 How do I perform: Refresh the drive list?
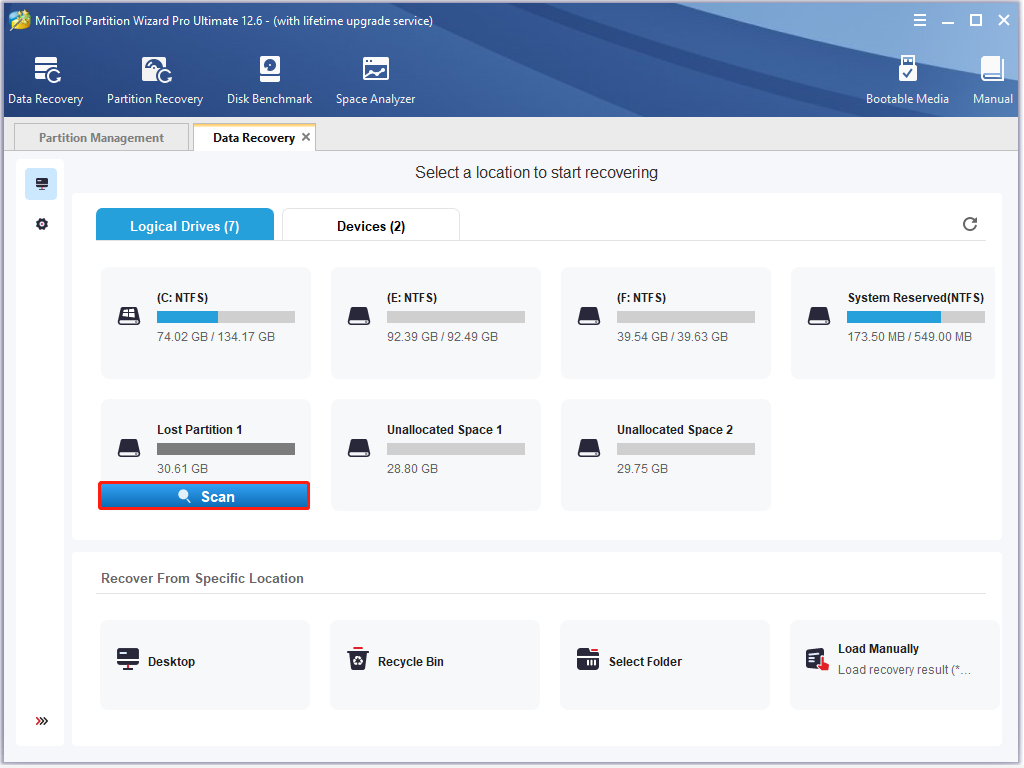click(x=969, y=224)
